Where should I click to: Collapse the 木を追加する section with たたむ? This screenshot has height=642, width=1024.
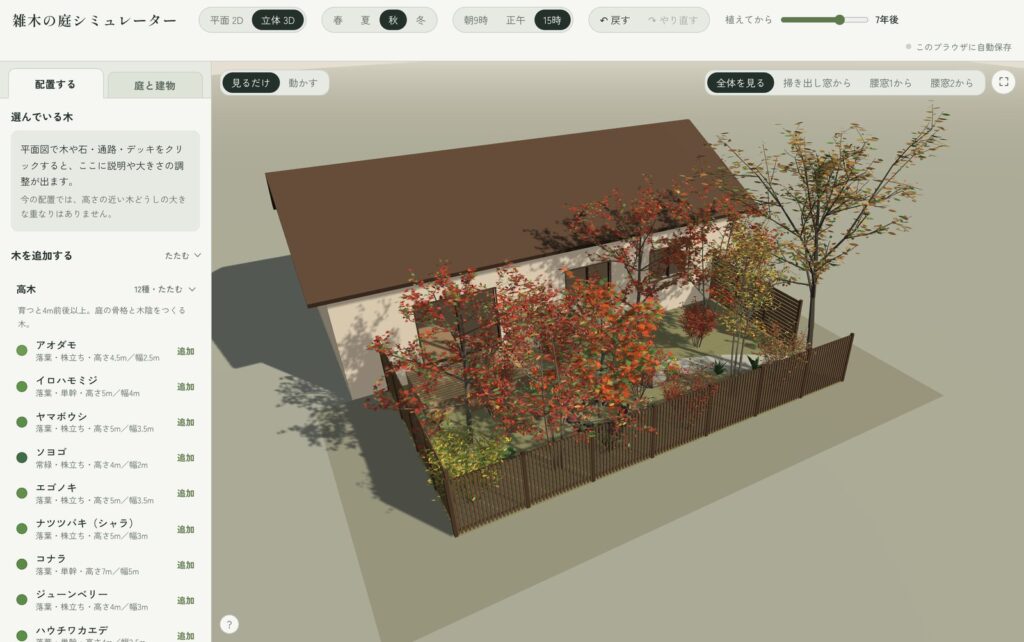pos(183,255)
